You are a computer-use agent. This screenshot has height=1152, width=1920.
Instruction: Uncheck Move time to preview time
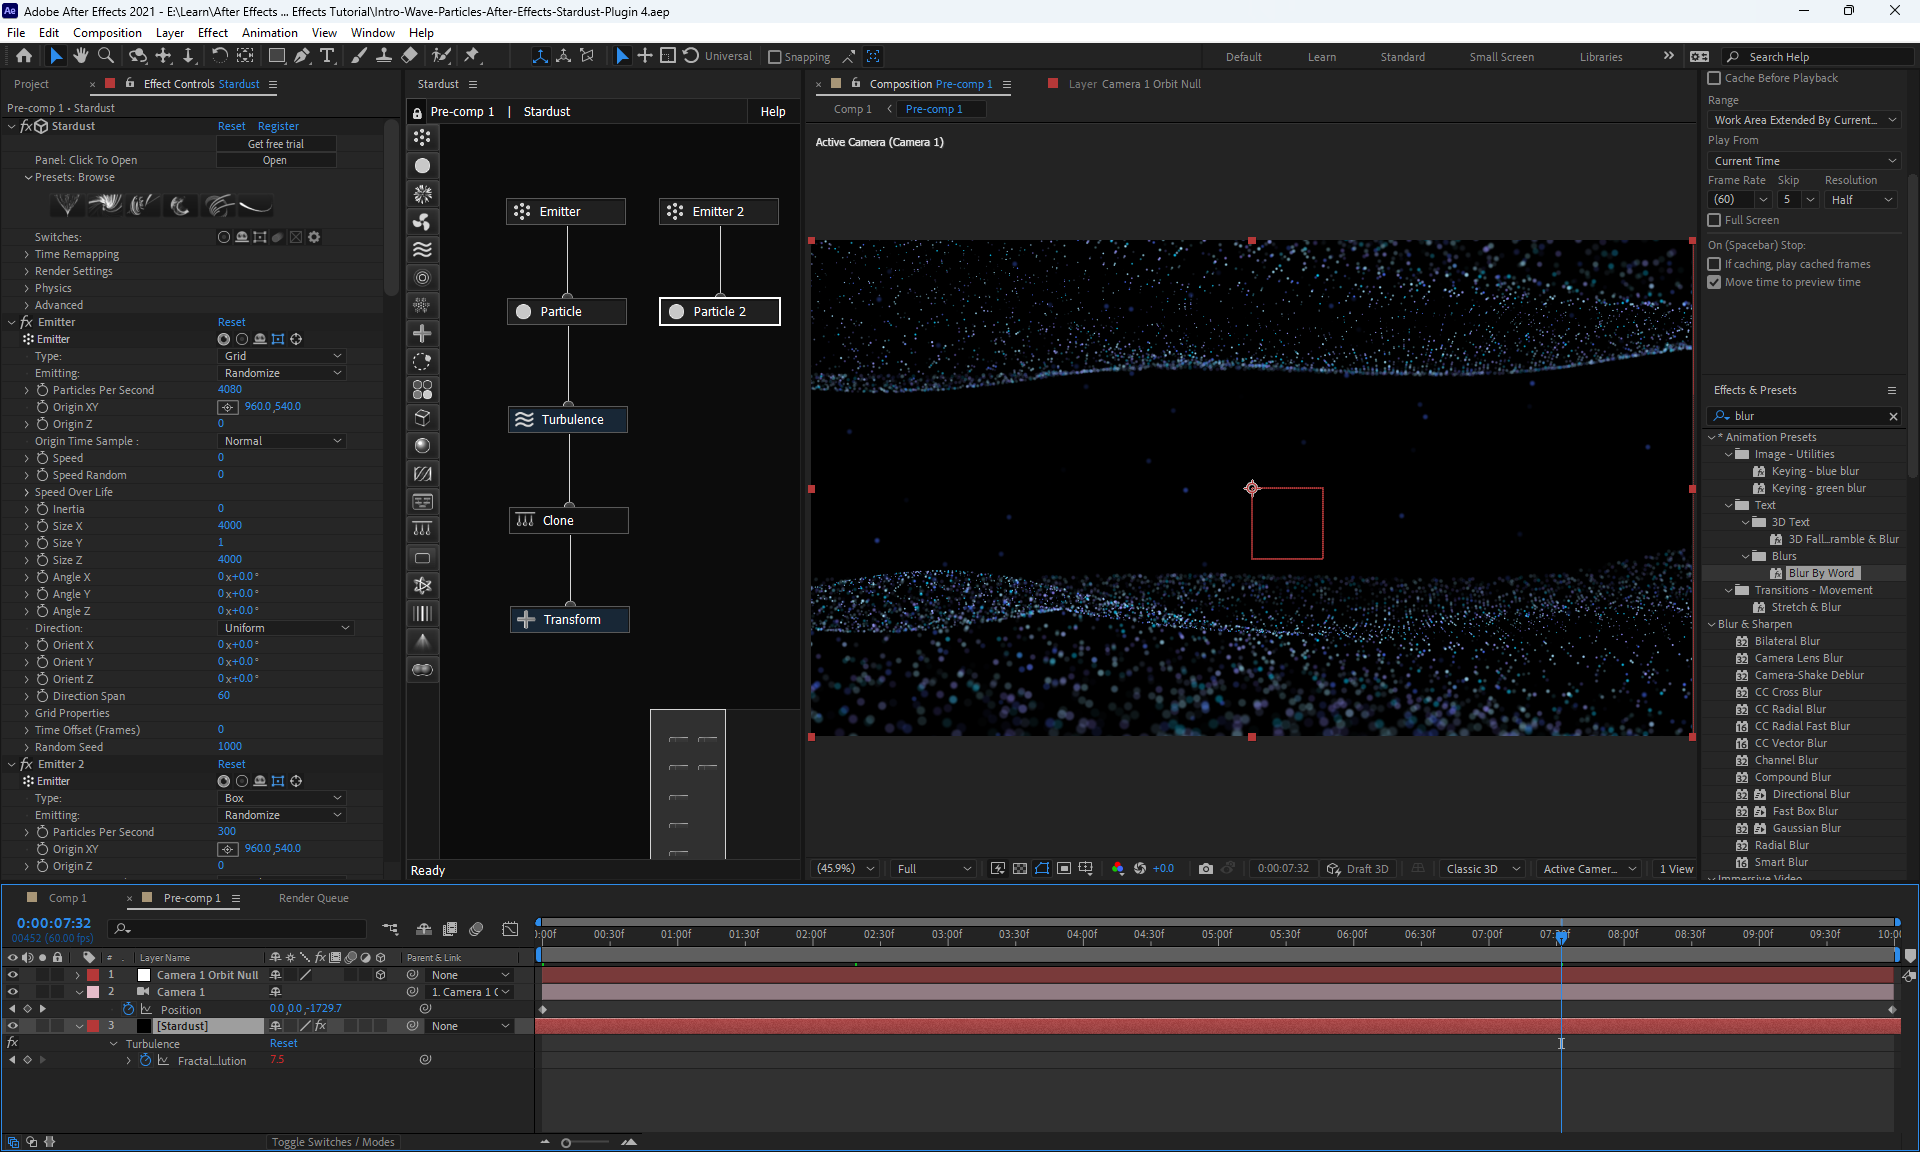1714,283
